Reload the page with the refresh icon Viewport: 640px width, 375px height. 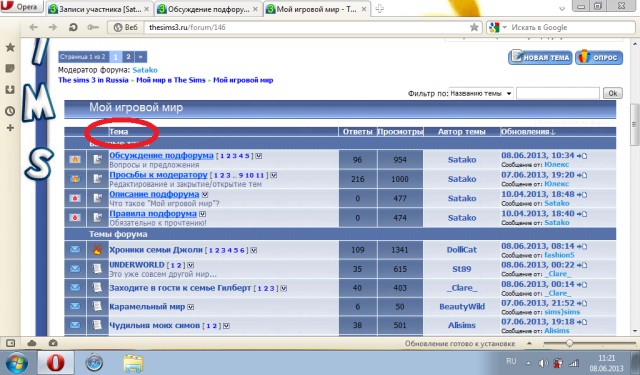[73, 27]
